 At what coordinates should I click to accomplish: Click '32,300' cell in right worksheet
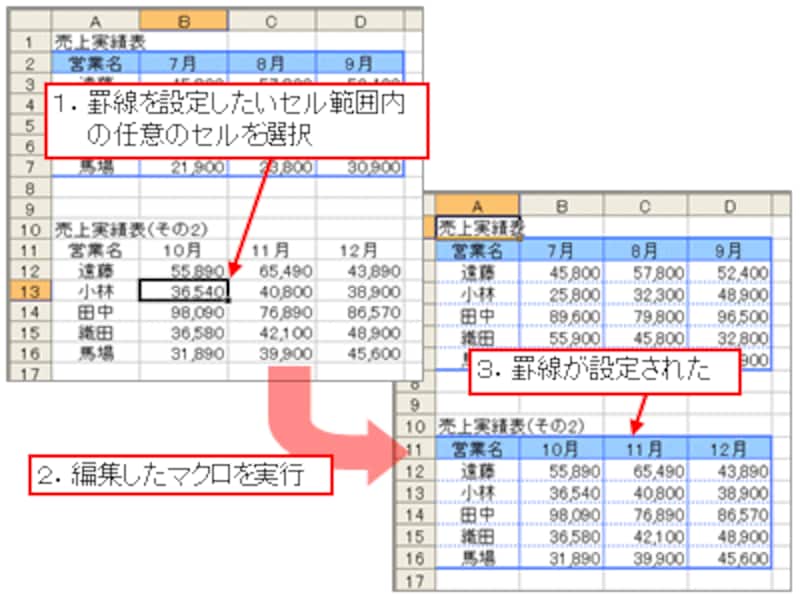tap(645, 295)
